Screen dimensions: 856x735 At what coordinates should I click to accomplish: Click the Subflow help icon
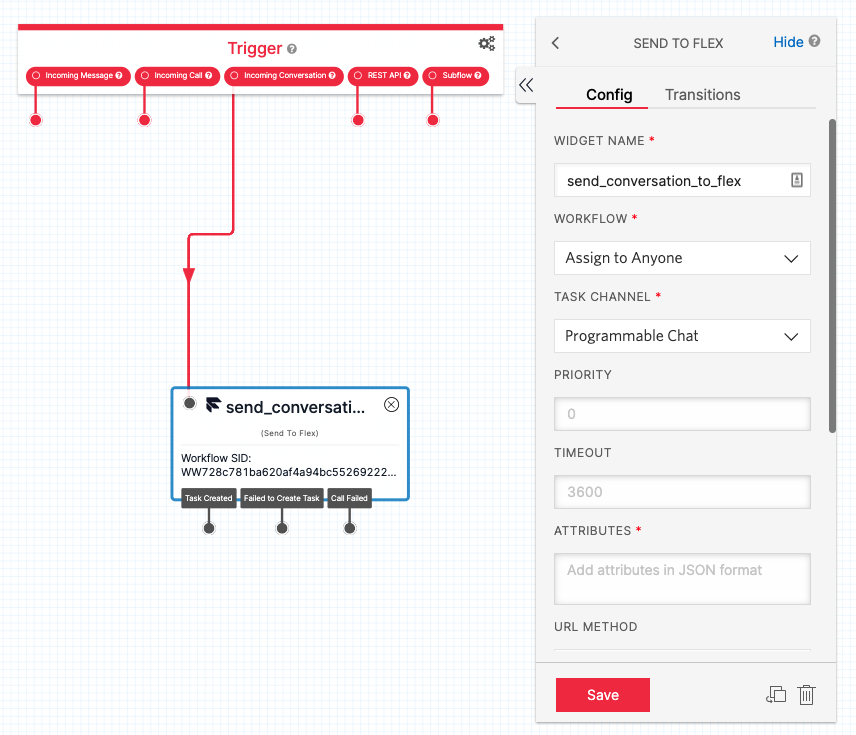[480, 76]
